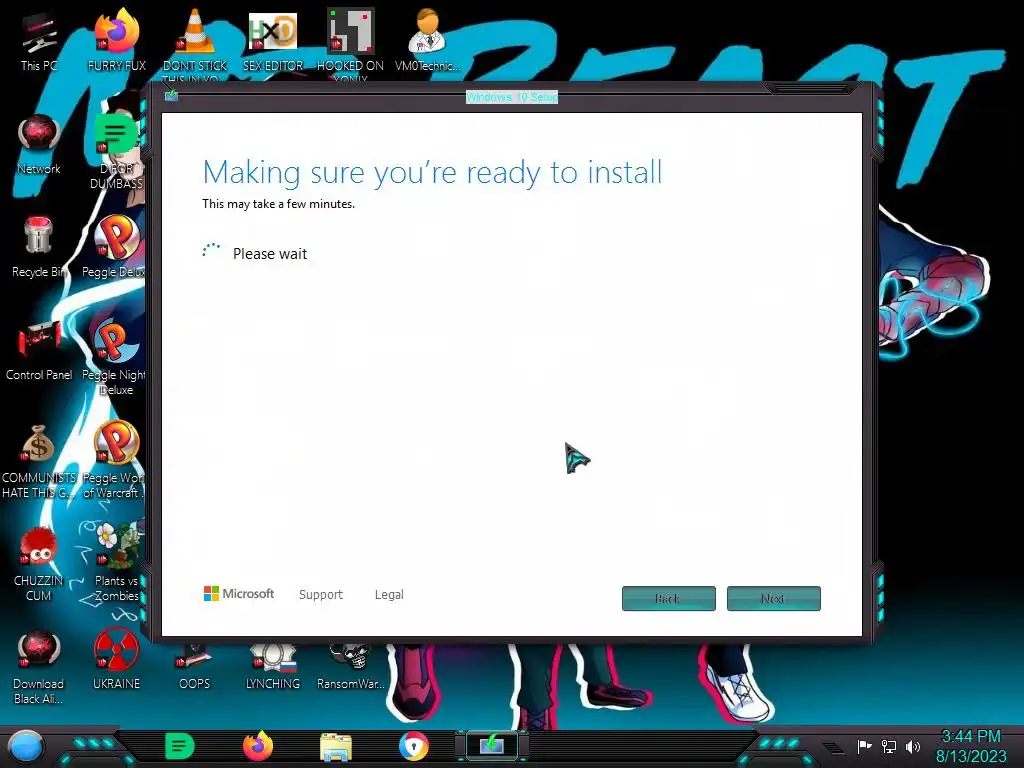Click the 'Please wait' status text
The image size is (1024, 768).
(270, 253)
